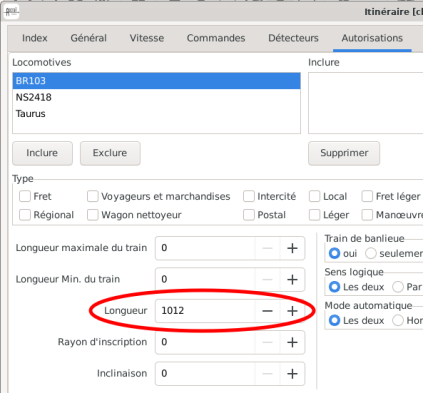Enable the Fret type checkbox
Image resolution: width=423 pixels, height=393 pixels.
25,196
